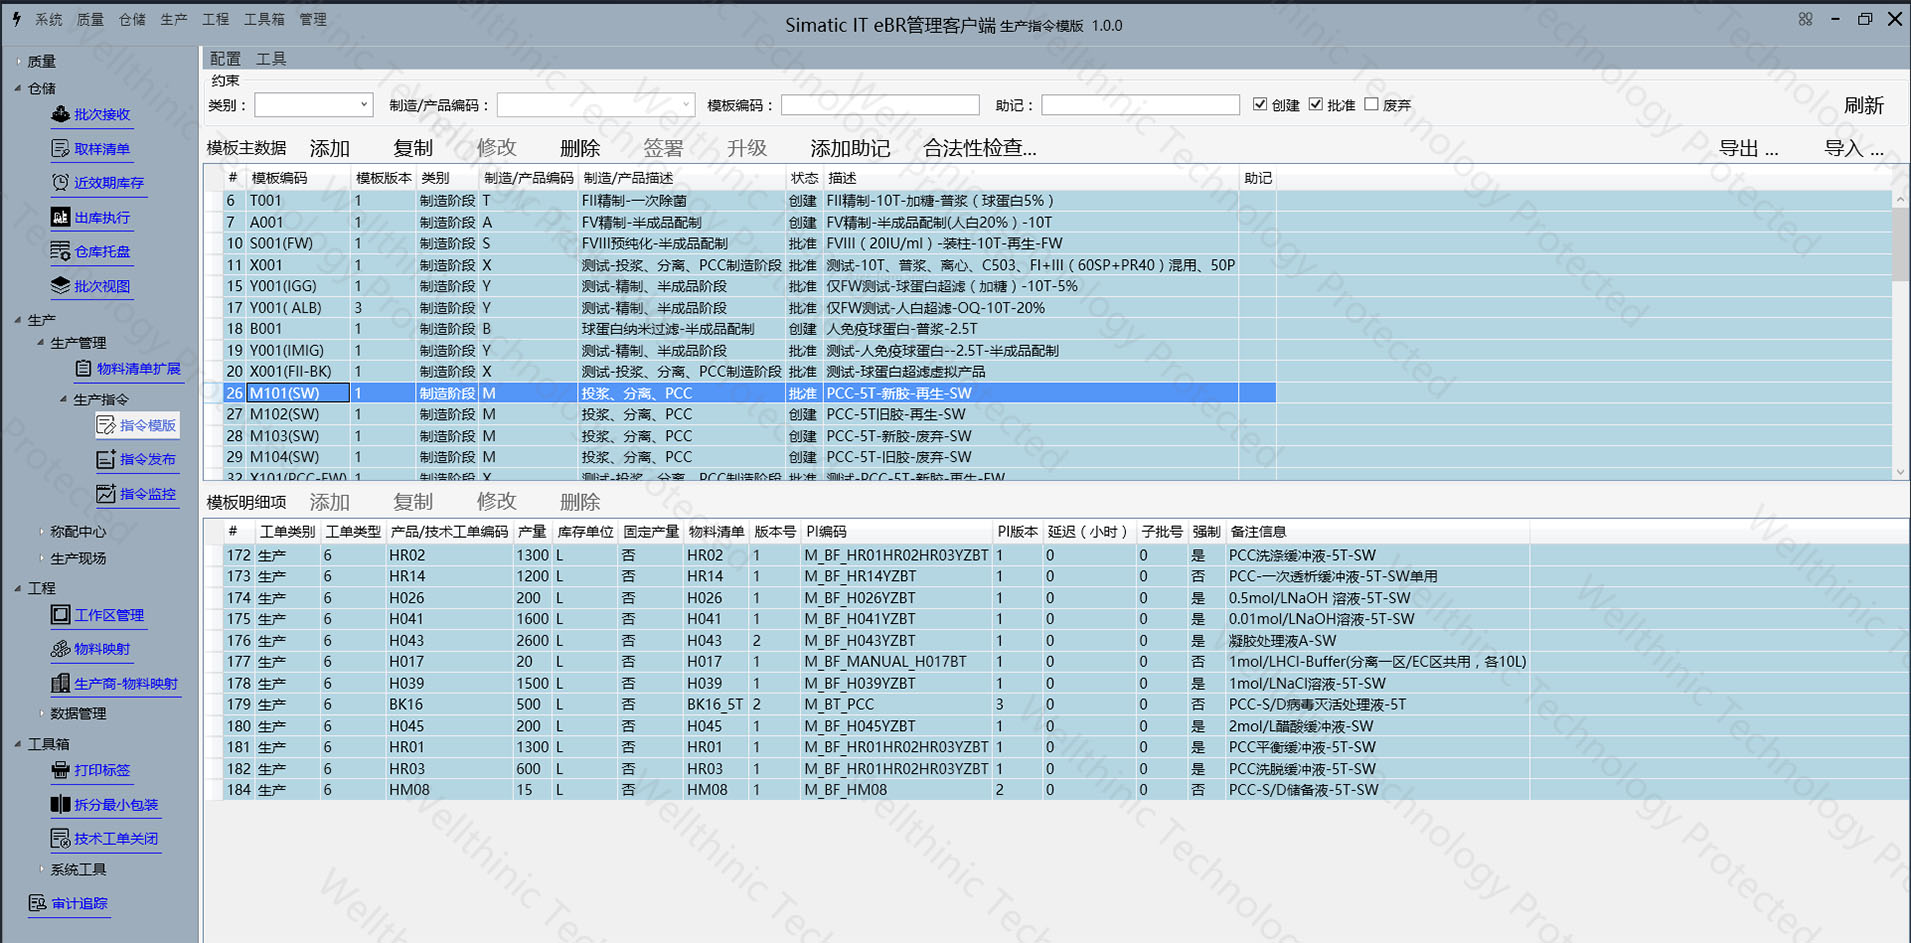Screen dimensions: 1911x943
Task: Click the layout icon beside minimize button
Action: (1805, 19)
